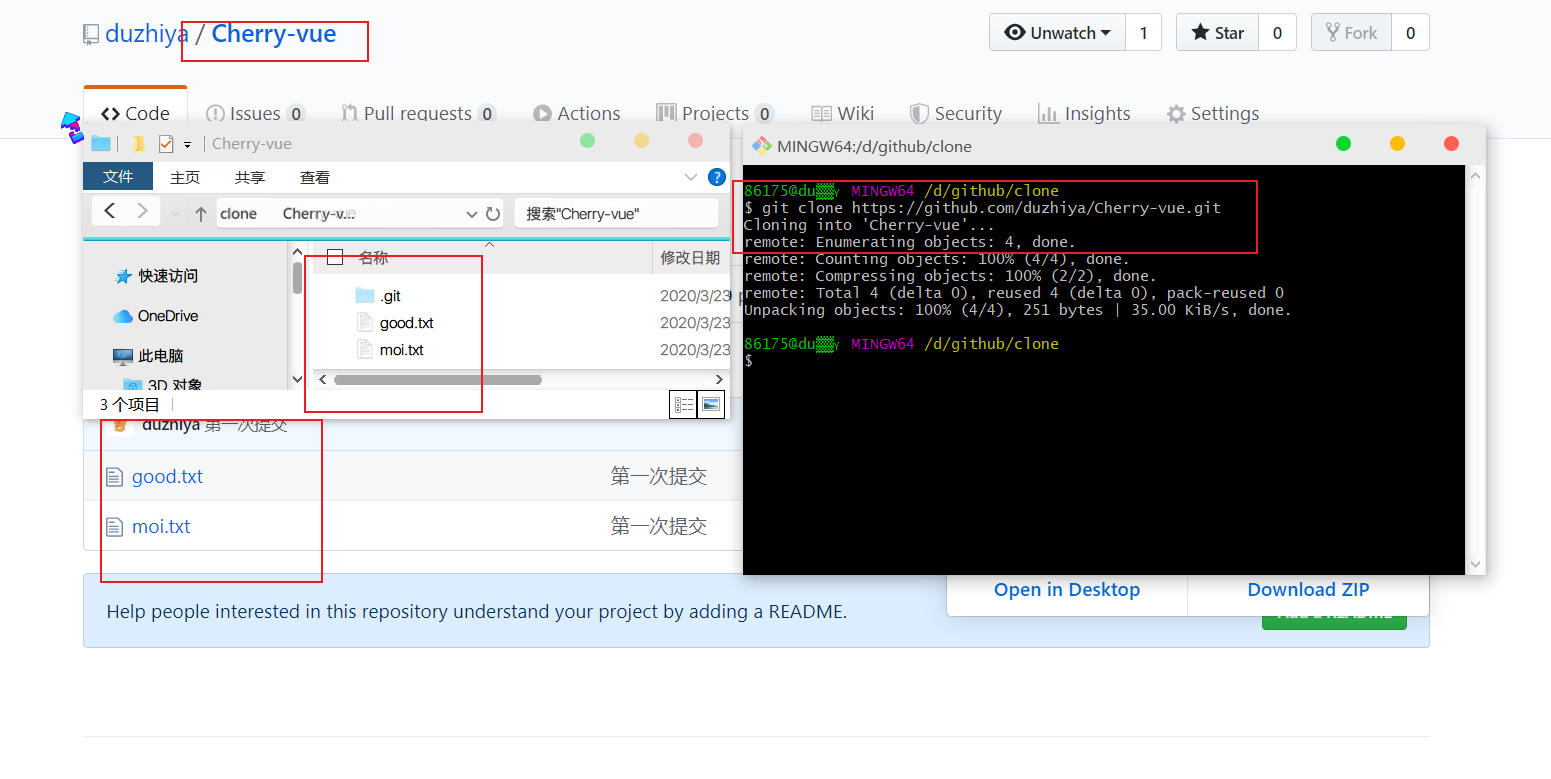Open the 文件 menu in Explorer
This screenshot has width=1551, height=779.
point(118,177)
